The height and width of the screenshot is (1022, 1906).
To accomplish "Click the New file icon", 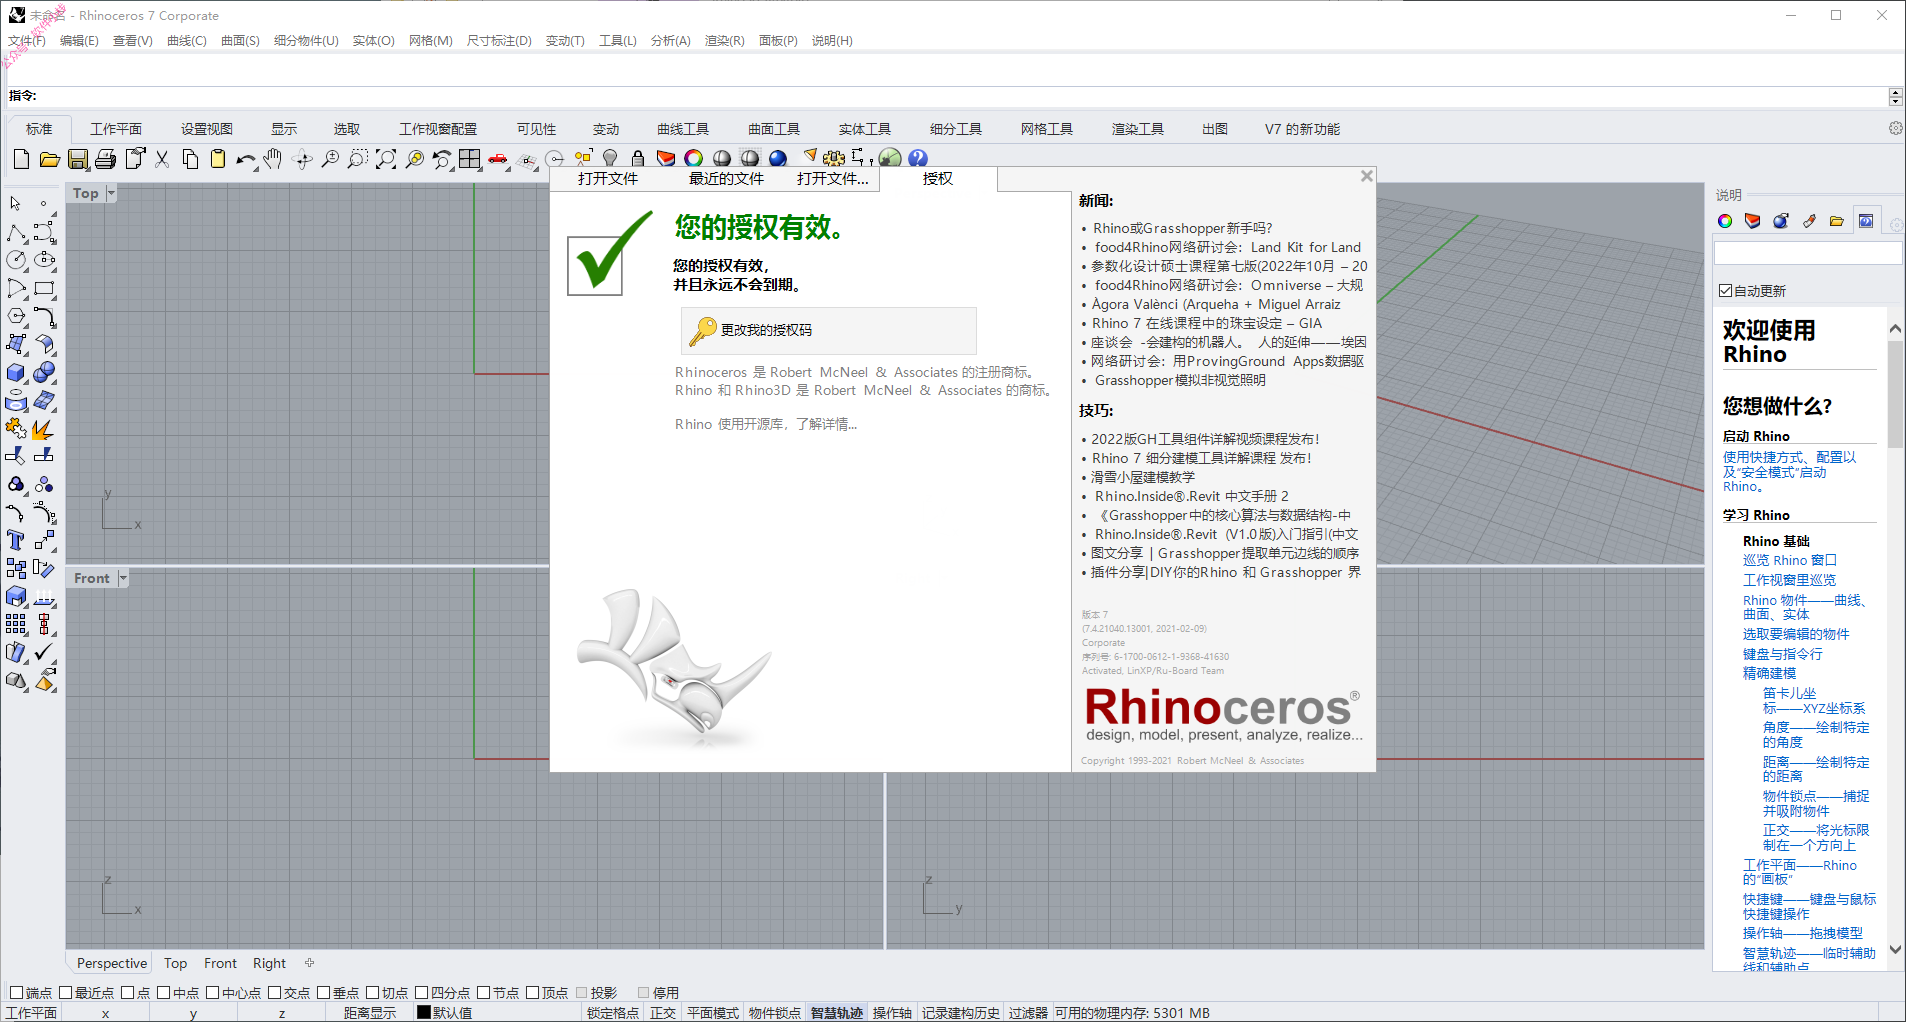I will coord(21,159).
